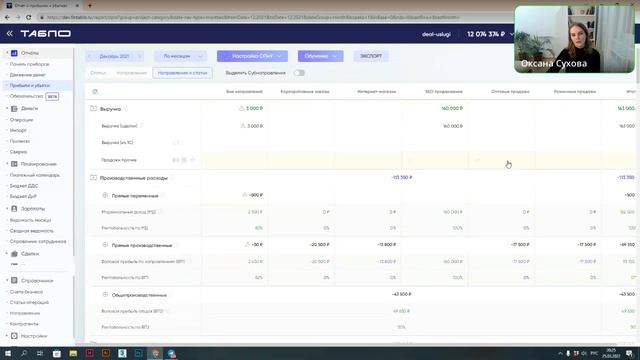Expand the Общепроизводственные group
Viewport: 640px width, 360px height.
tap(105, 294)
